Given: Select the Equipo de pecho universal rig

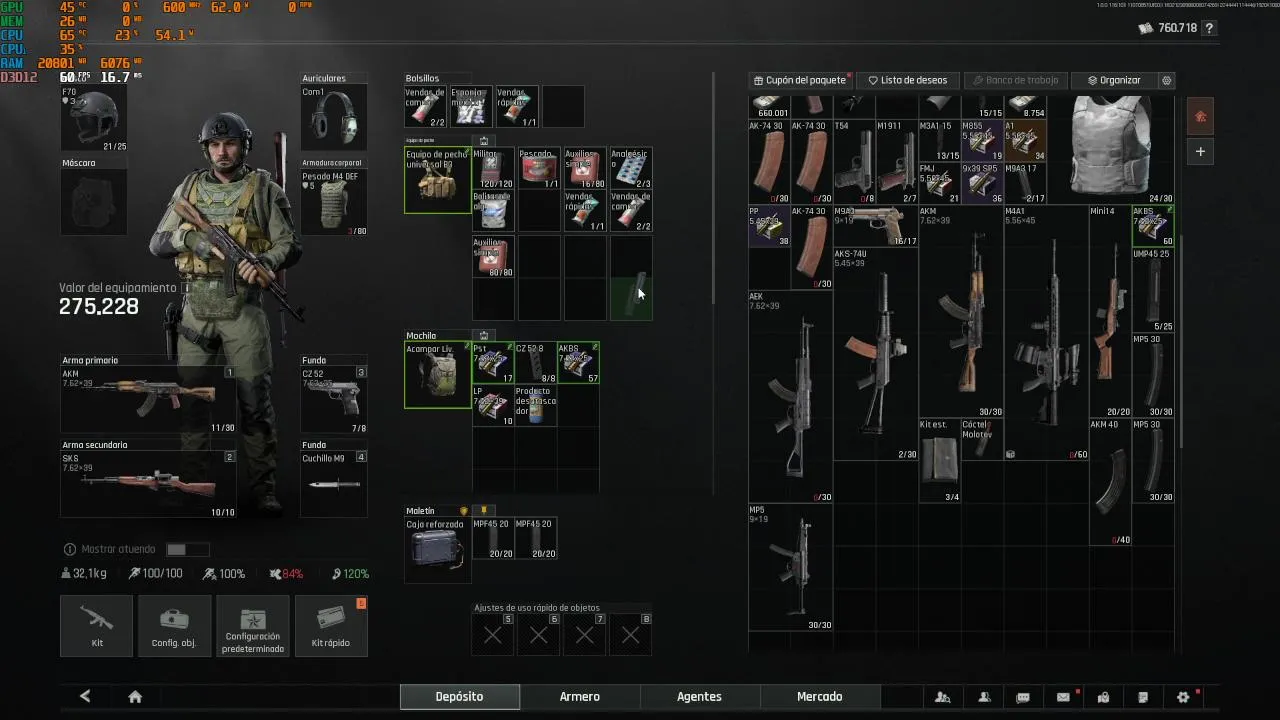Looking at the screenshot, I should 437,181.
